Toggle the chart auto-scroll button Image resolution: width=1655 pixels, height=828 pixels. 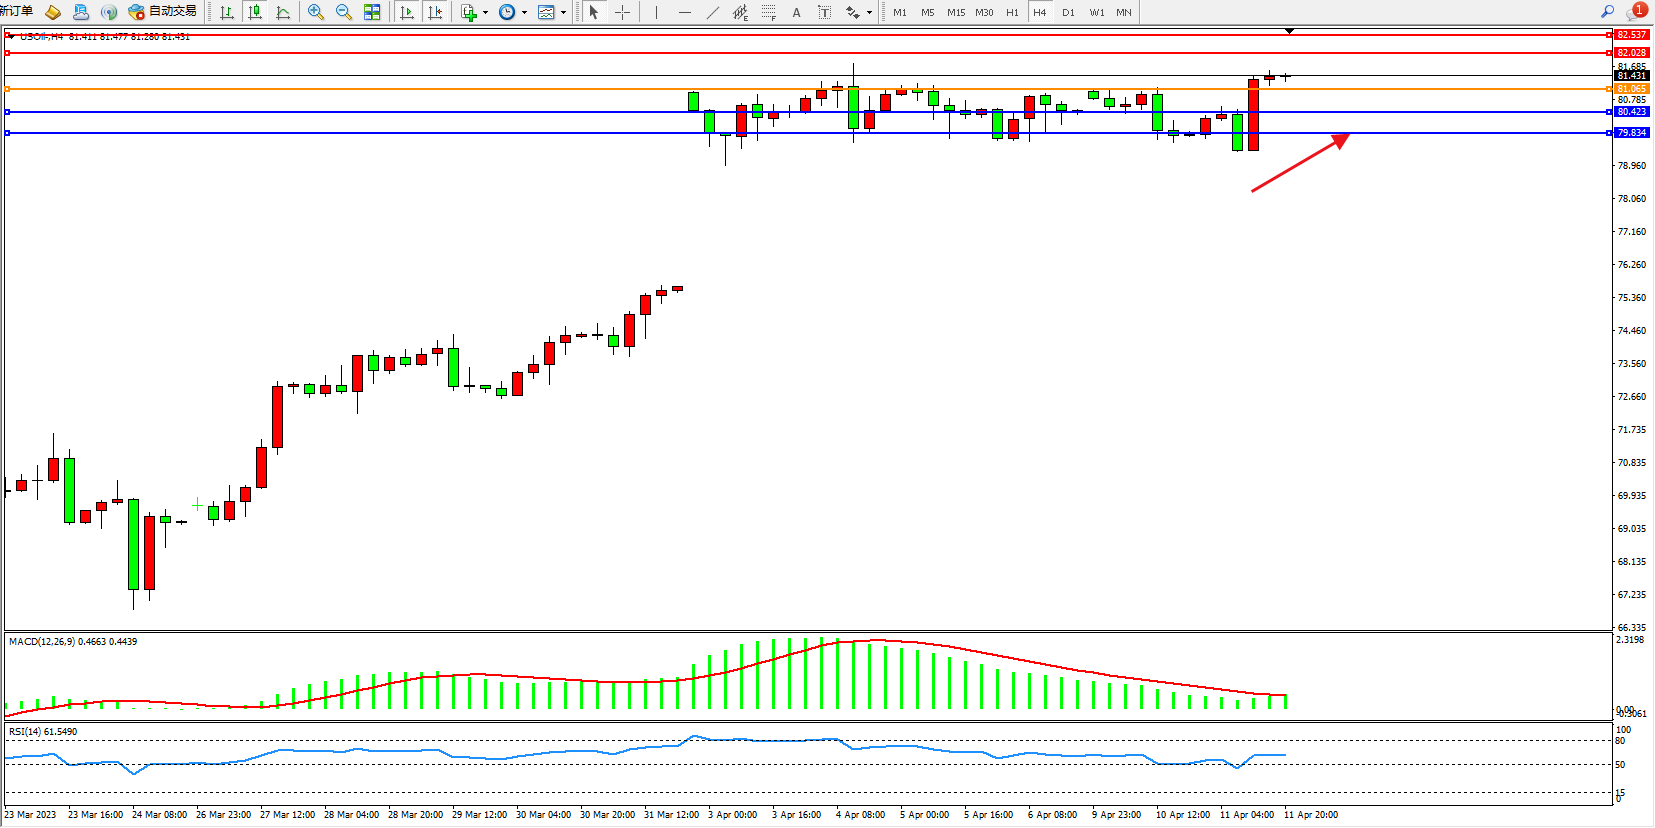[407, 12]
